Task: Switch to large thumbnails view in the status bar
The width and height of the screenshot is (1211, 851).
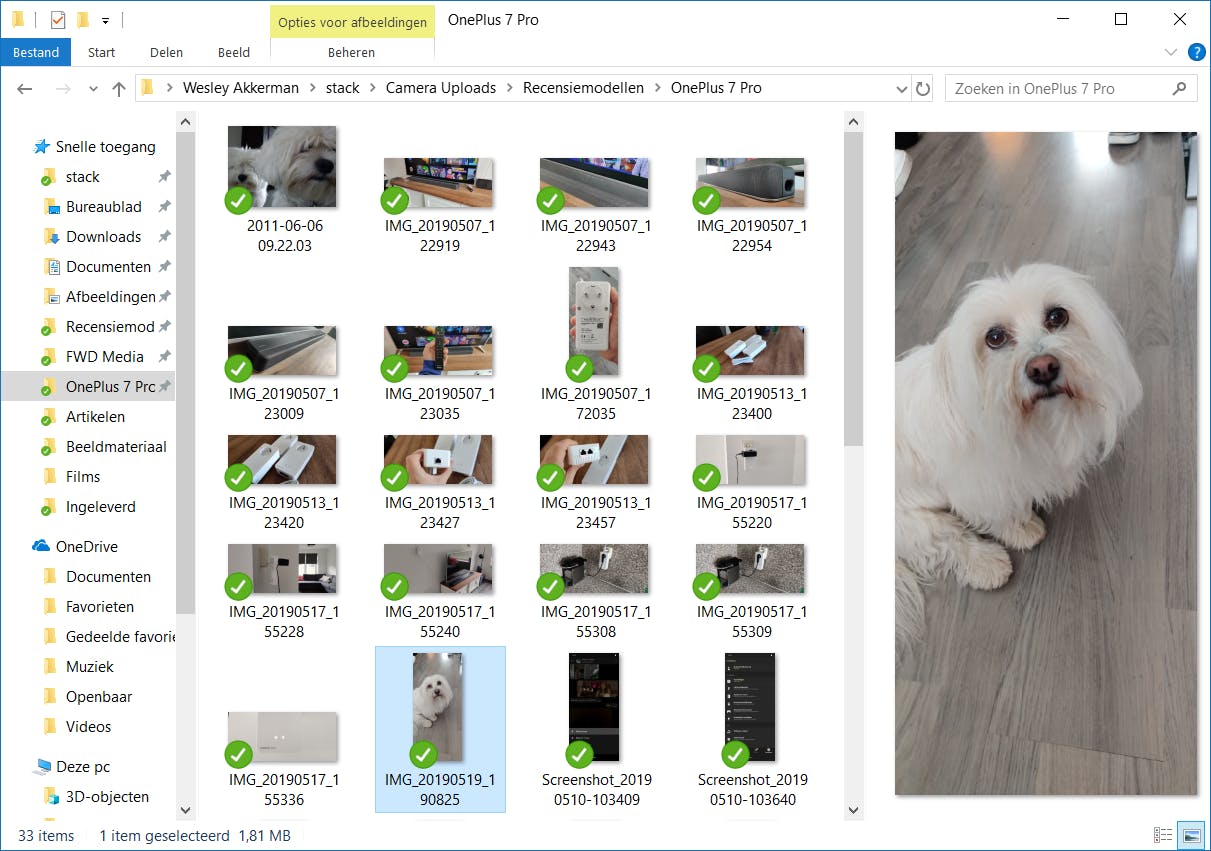Action: click(1192, 835)
